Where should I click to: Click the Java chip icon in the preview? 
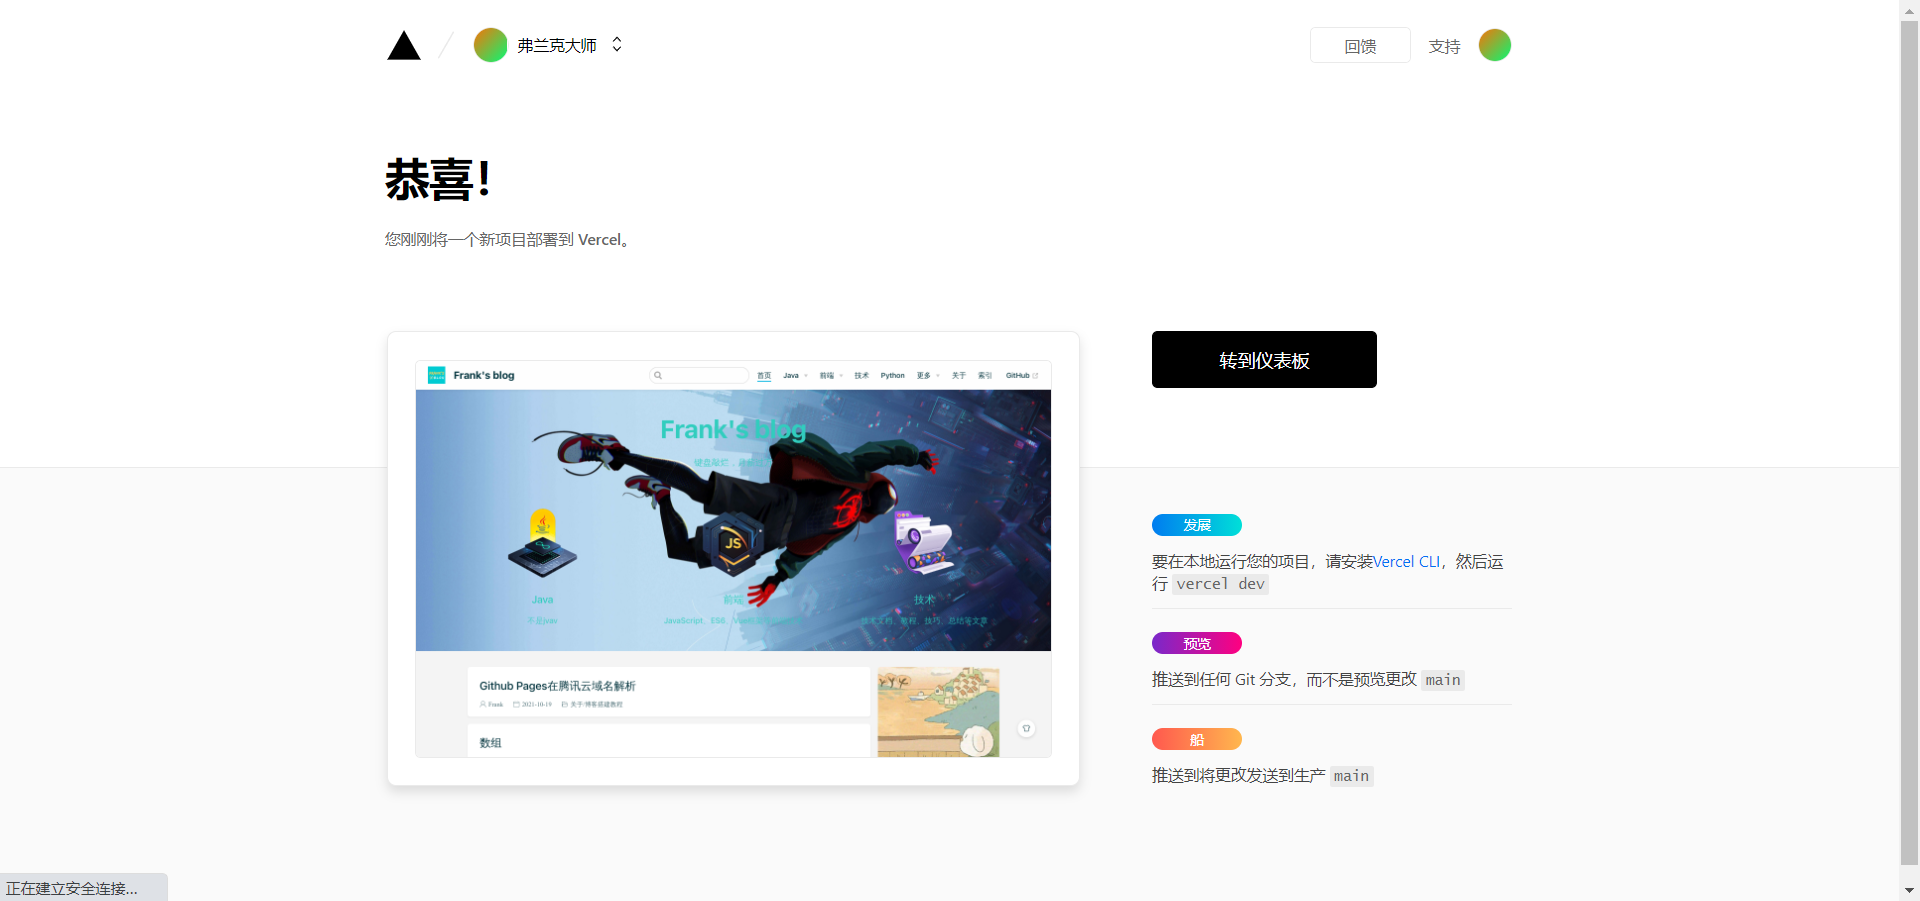pyautogui.click(x=542, y=545)
